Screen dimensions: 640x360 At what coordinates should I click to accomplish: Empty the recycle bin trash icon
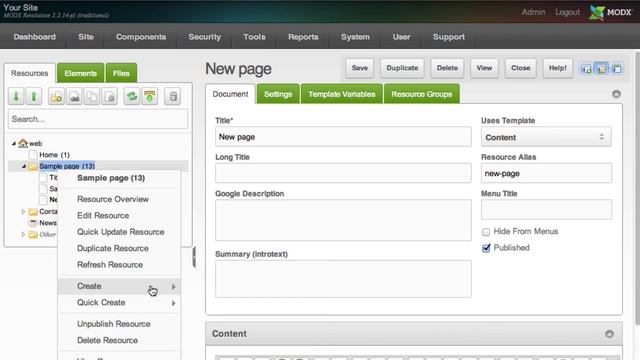(x=173, y=97)
